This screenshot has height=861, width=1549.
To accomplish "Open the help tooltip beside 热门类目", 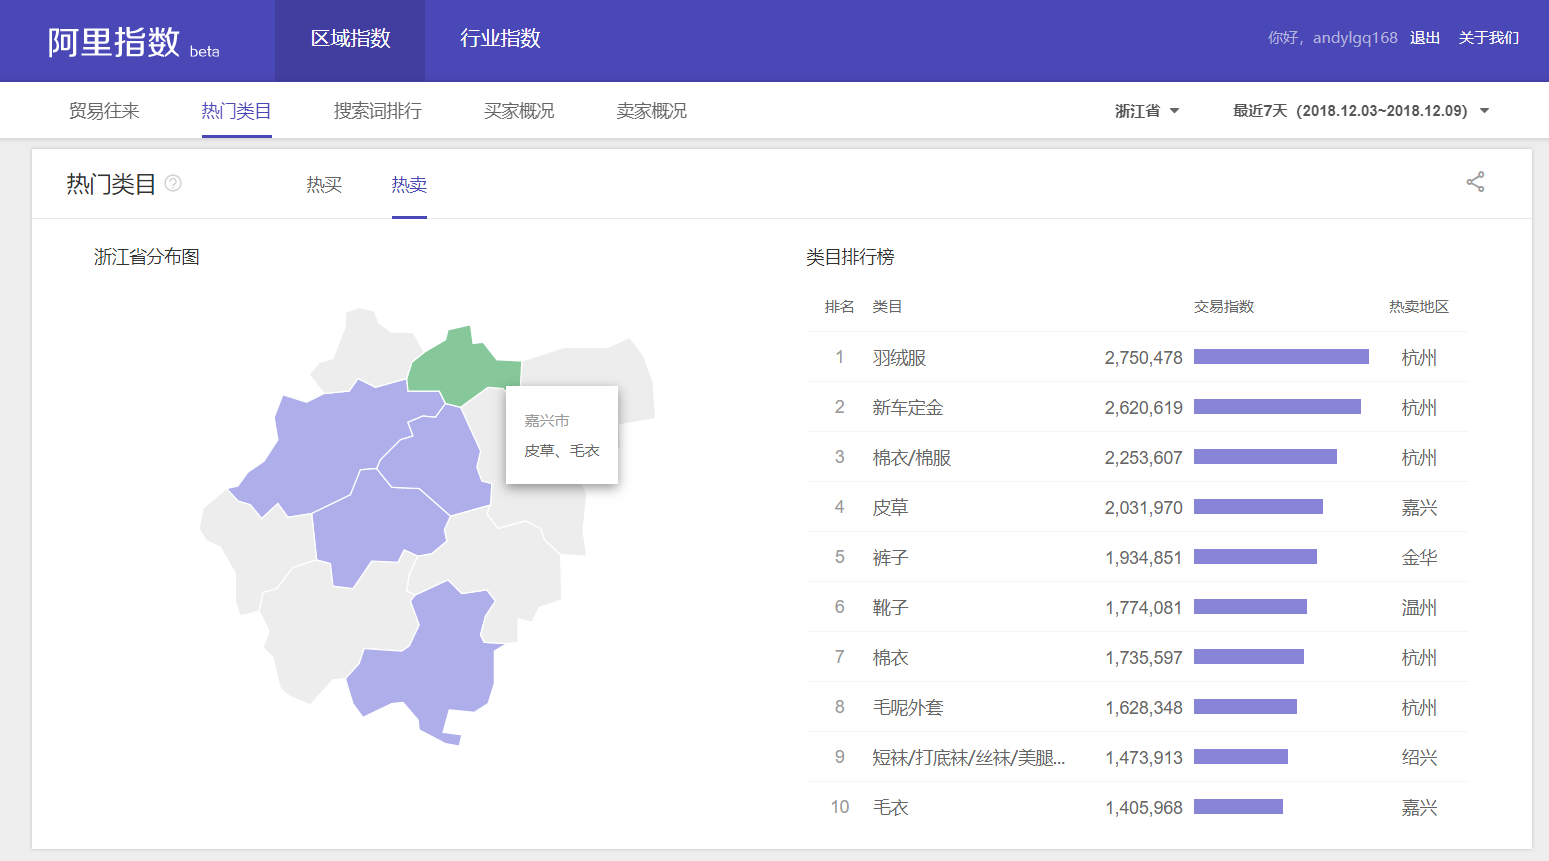I will (x=174, y=183).
